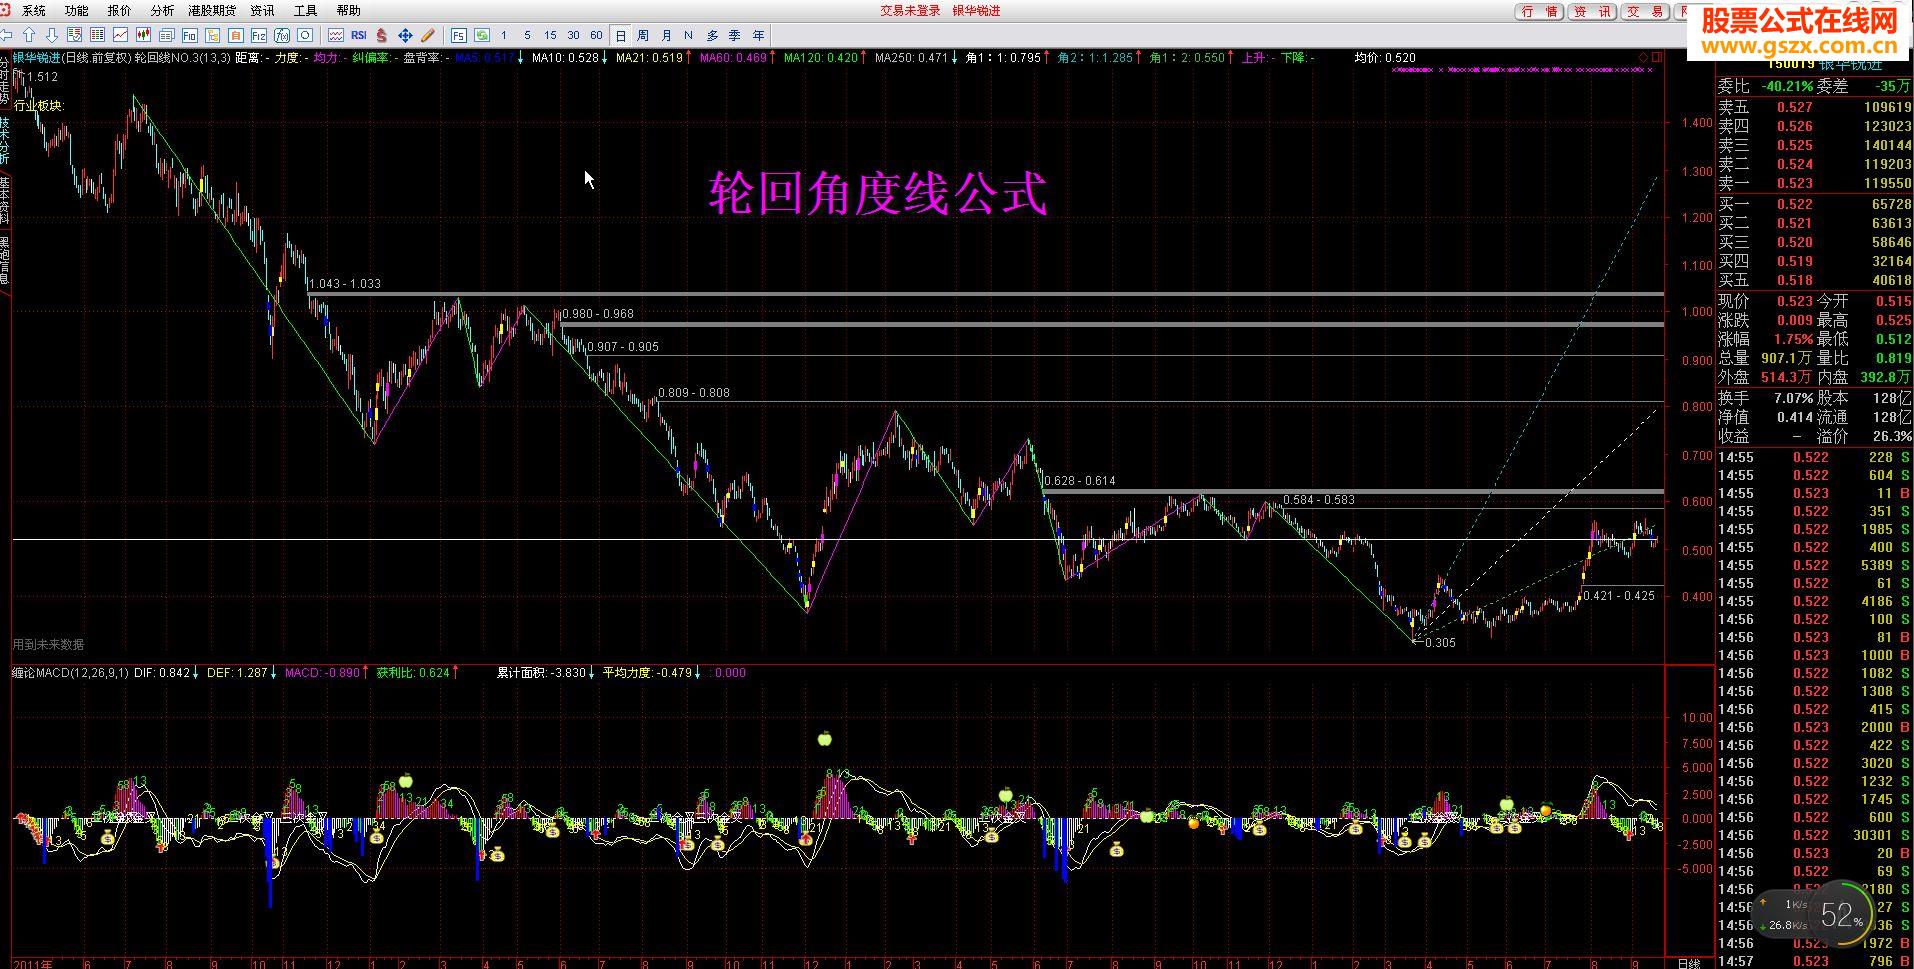
Task: Open the 港股期货 menu
Action: pos(212,11)
